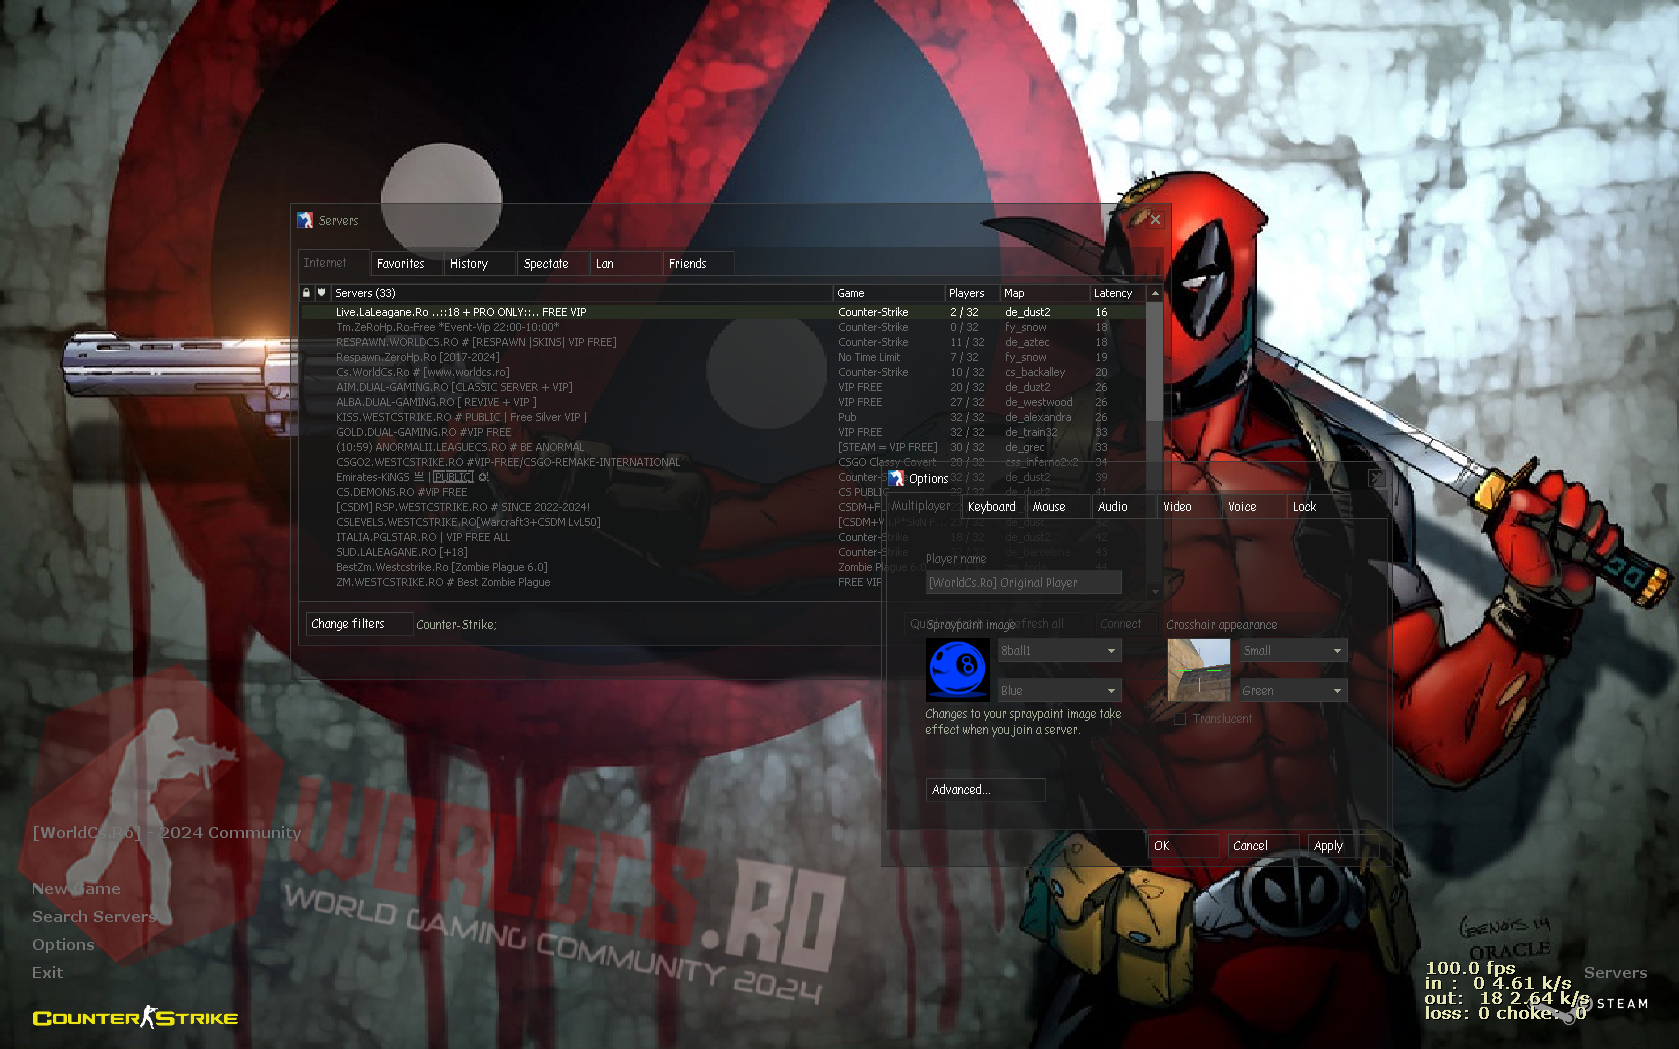Switch to the History tab in Servers
Screen dimensions: 1679x1049
[479, 263]
